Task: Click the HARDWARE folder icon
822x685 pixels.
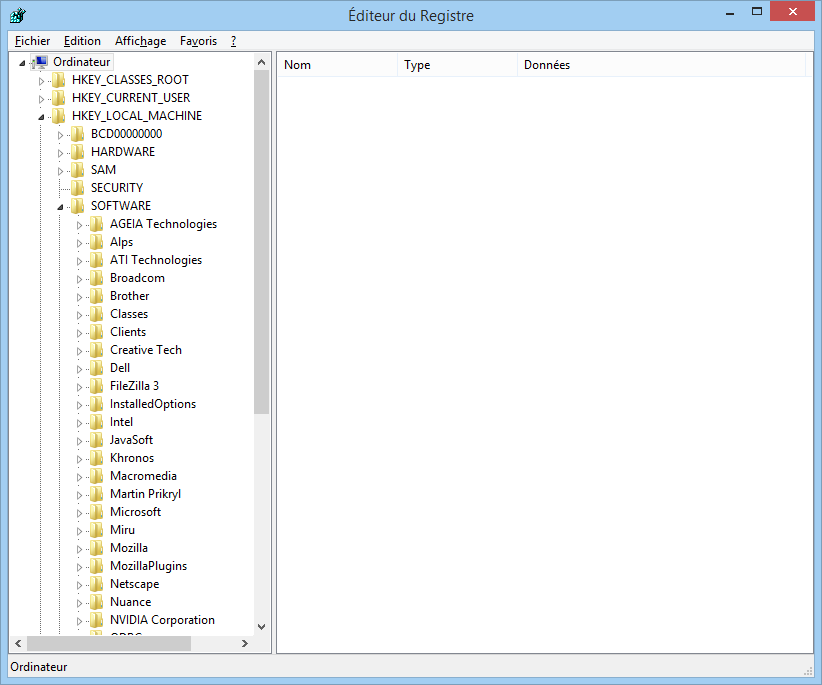Action: 78,152
